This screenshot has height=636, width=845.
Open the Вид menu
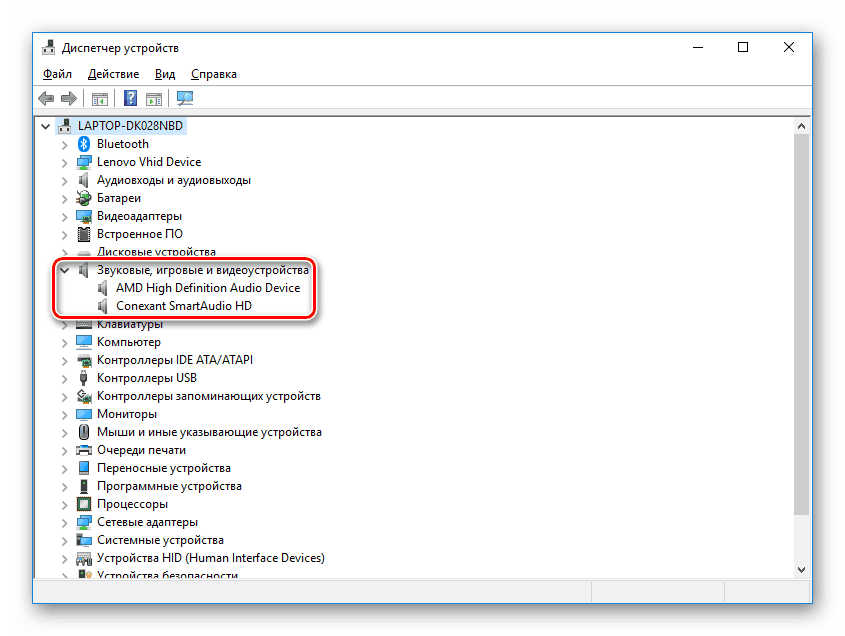(164, 73)
